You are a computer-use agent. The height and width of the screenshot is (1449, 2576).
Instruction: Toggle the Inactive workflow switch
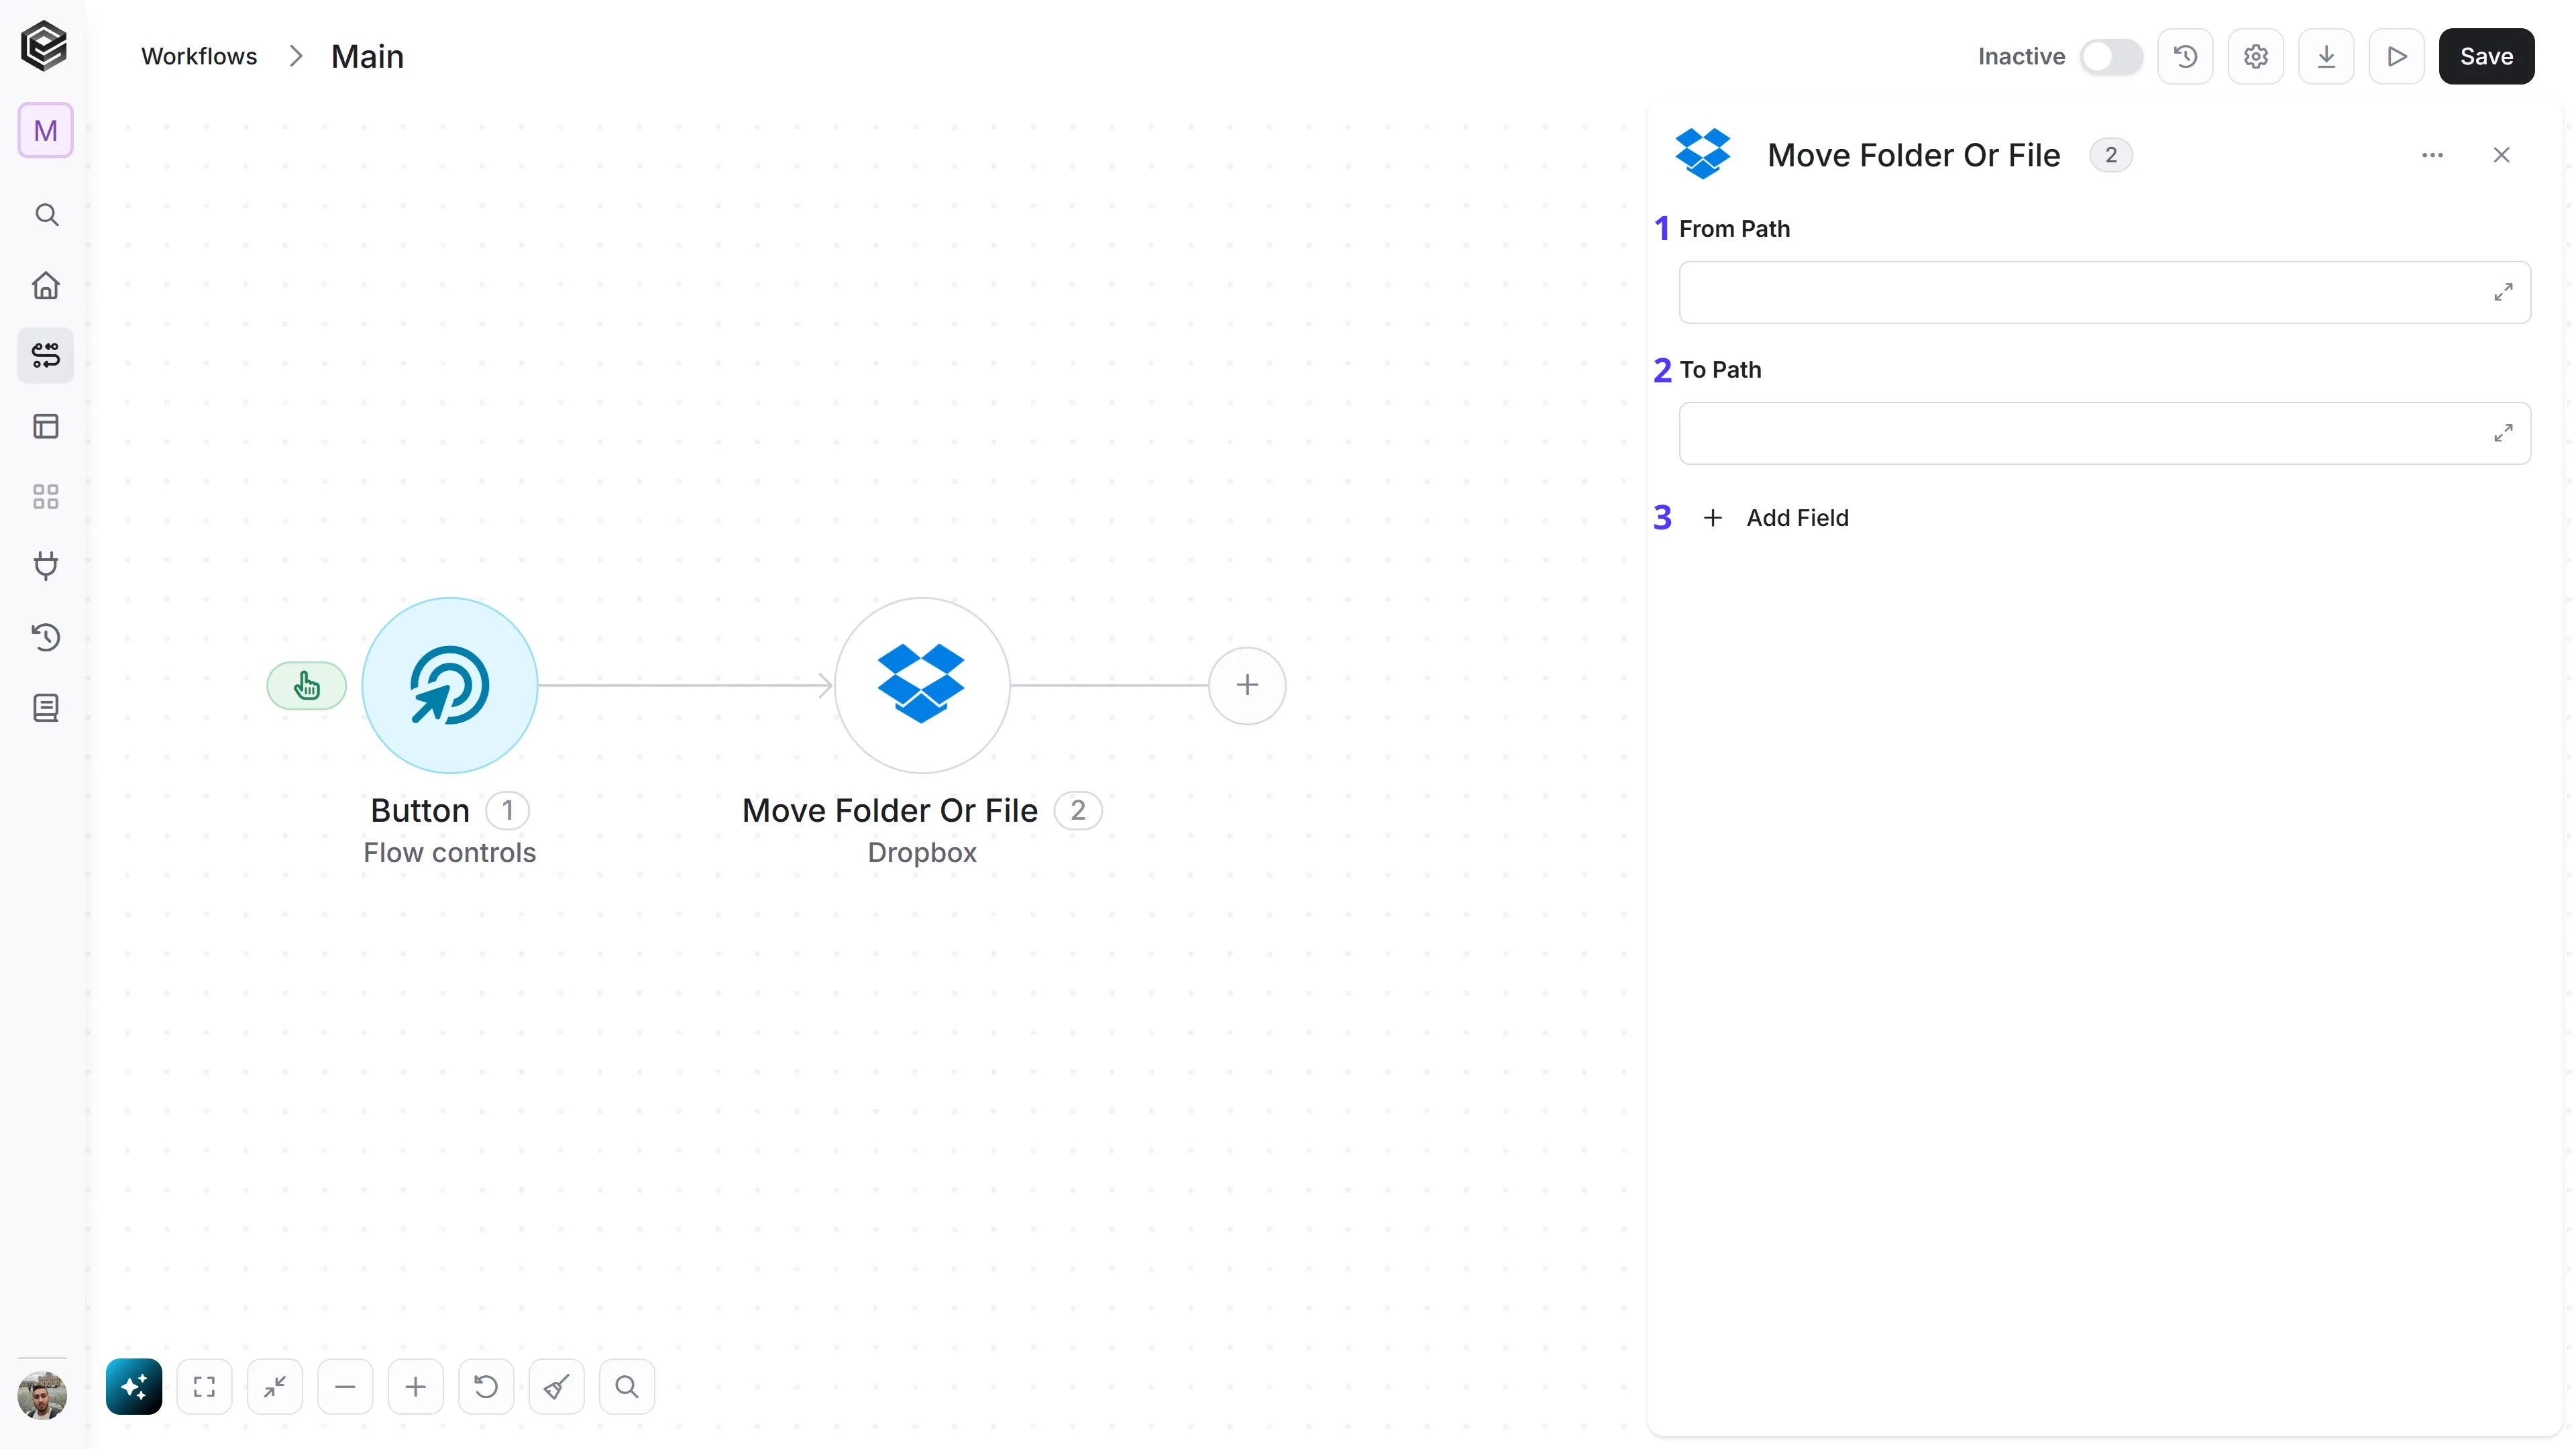point(2111,57)
